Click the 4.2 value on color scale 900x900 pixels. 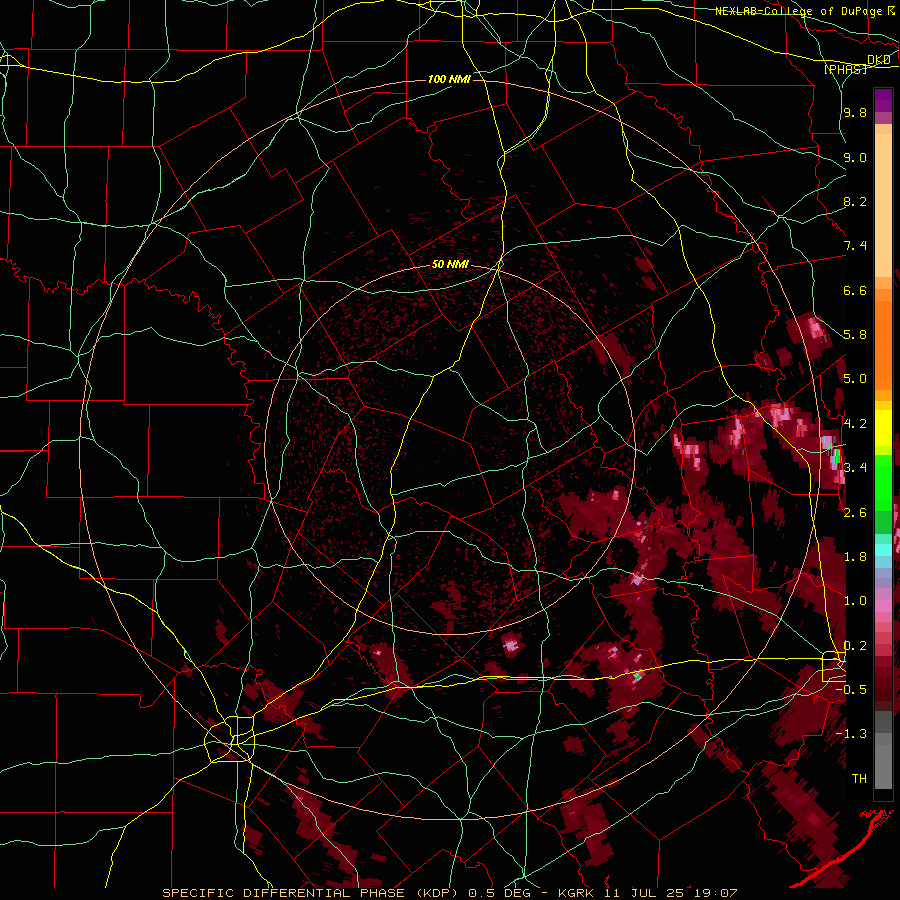[855, 424]
